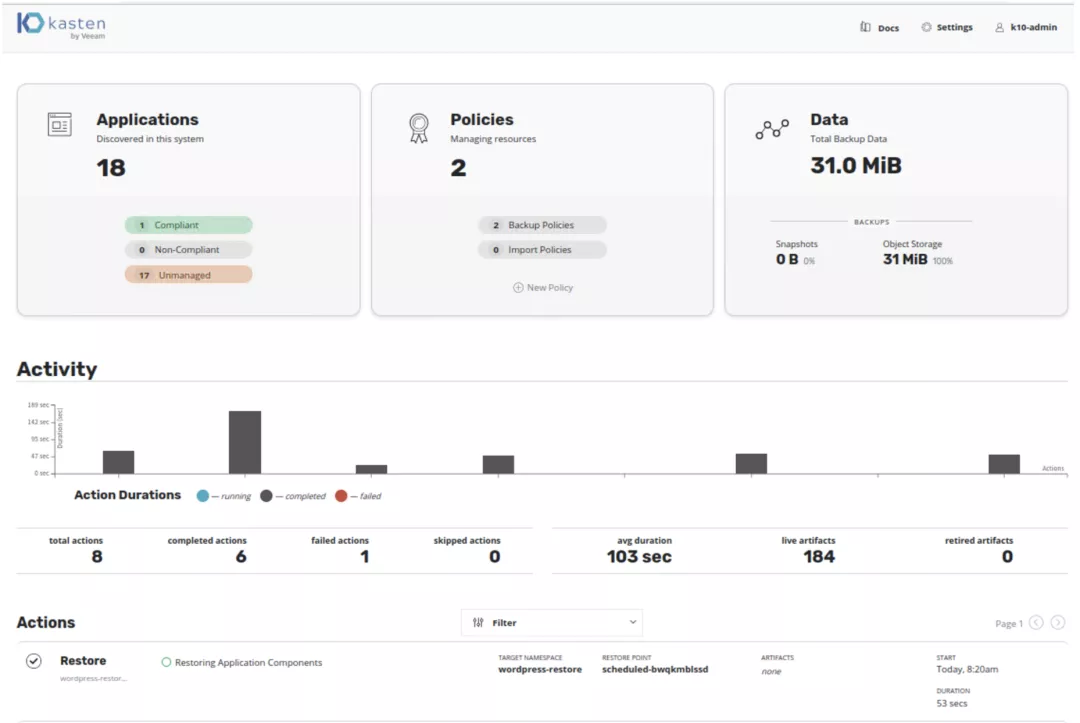Screen dimensions: 1080x723
Task: Click the k10-admin user icon
Action: [x=999, y=27]
